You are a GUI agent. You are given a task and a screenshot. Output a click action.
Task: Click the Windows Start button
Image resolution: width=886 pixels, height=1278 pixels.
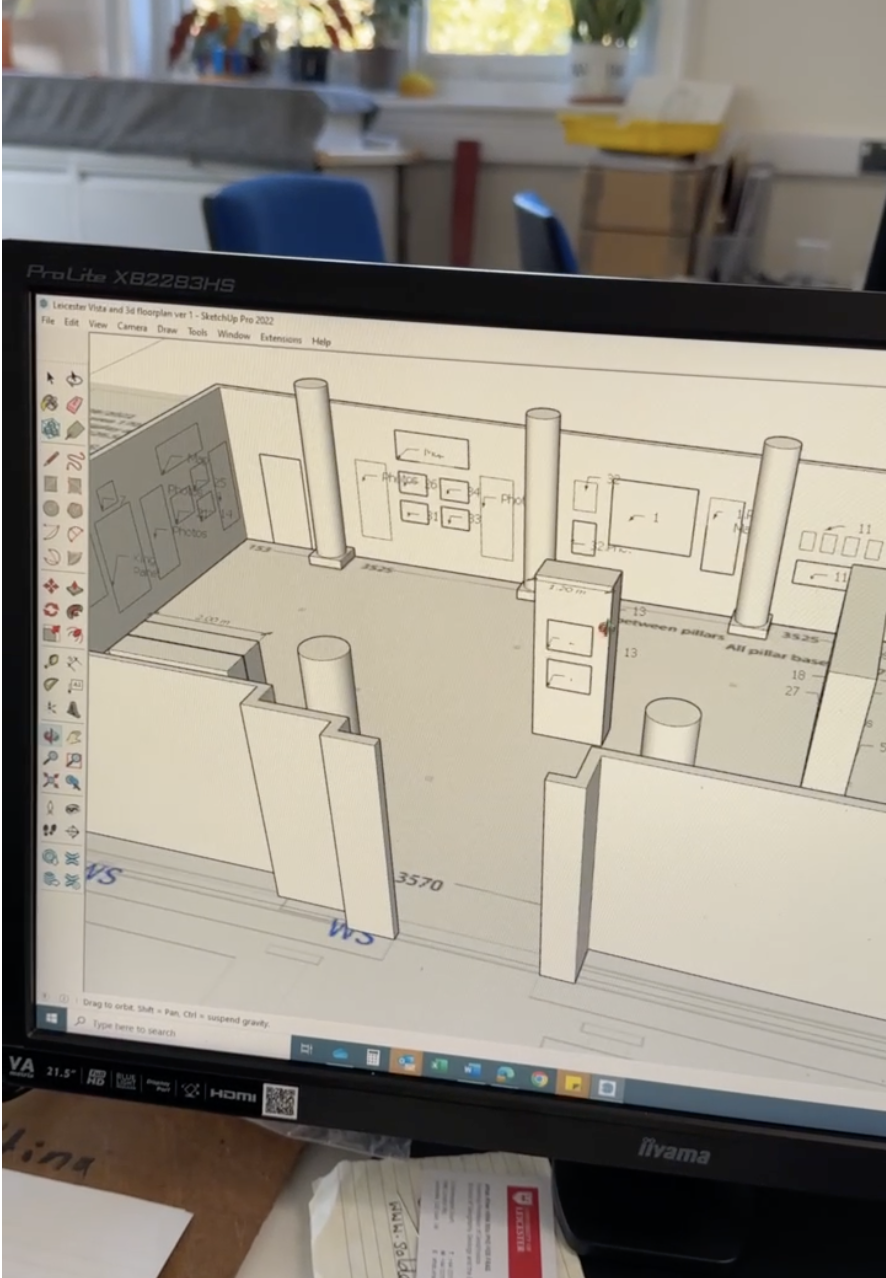(50, 1016)
